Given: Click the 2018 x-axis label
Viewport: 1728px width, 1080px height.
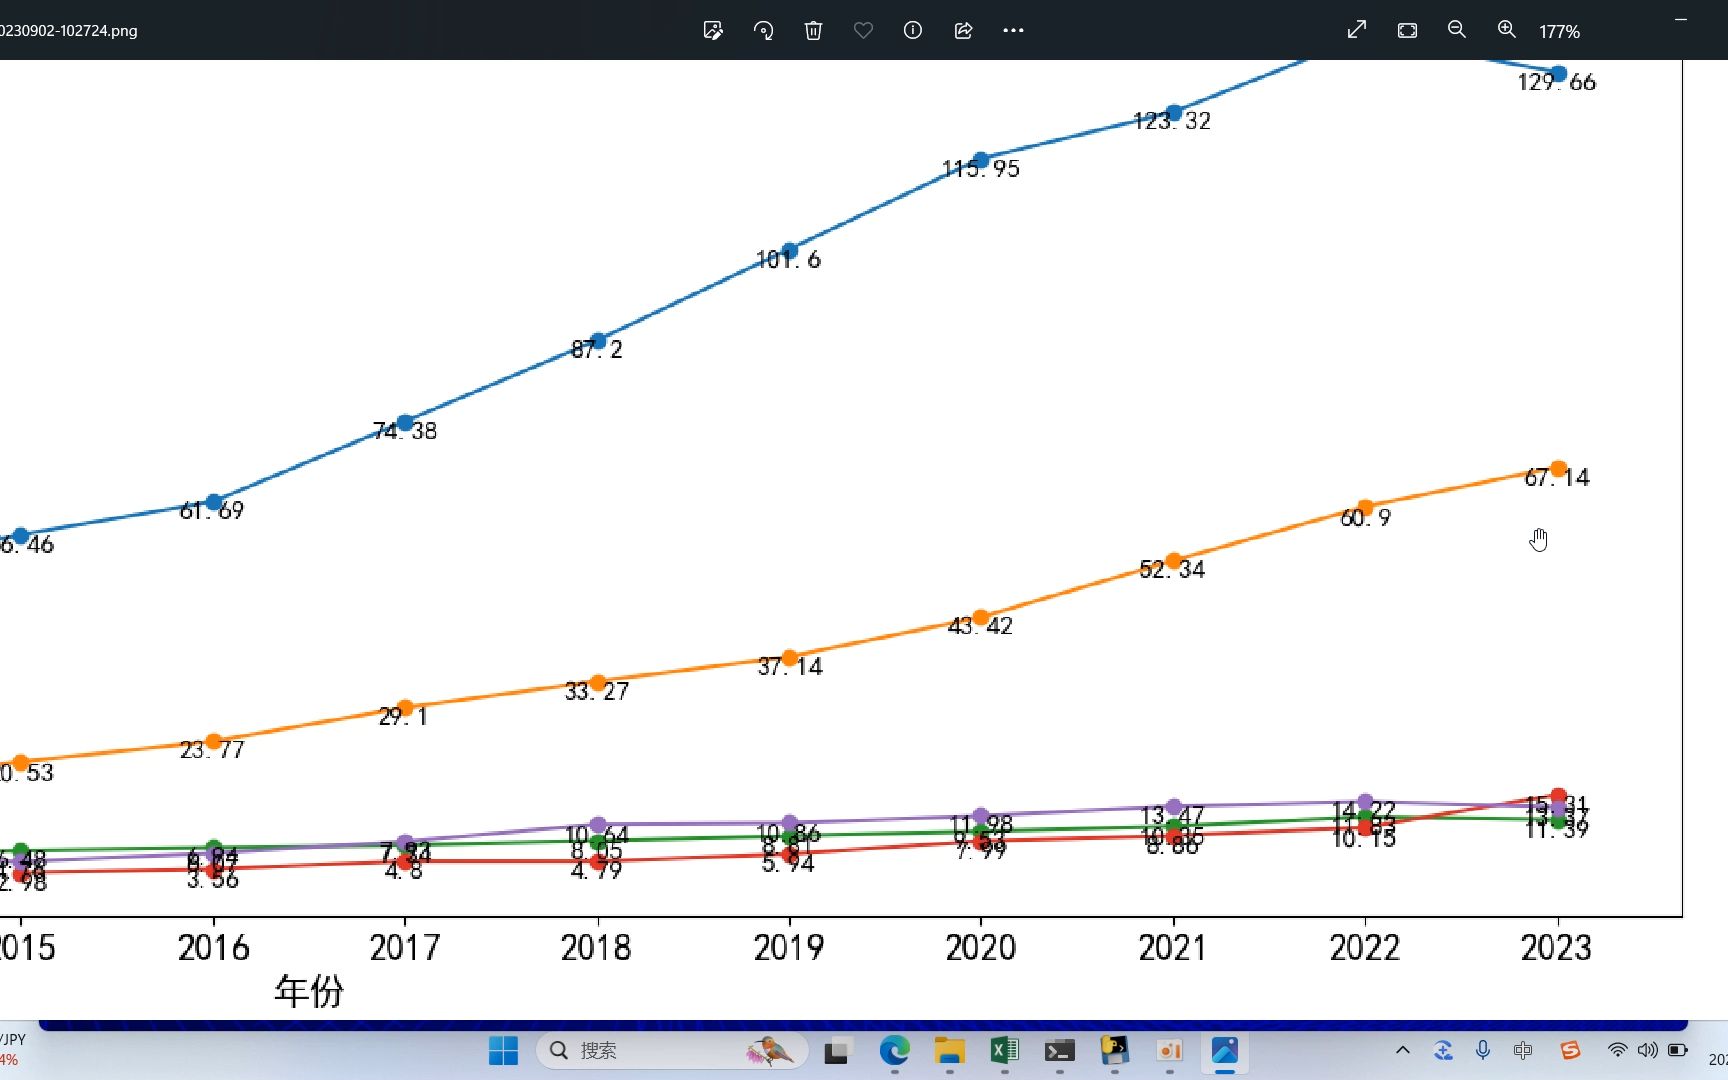Looking at the screenshot, I should pos(596,947).
